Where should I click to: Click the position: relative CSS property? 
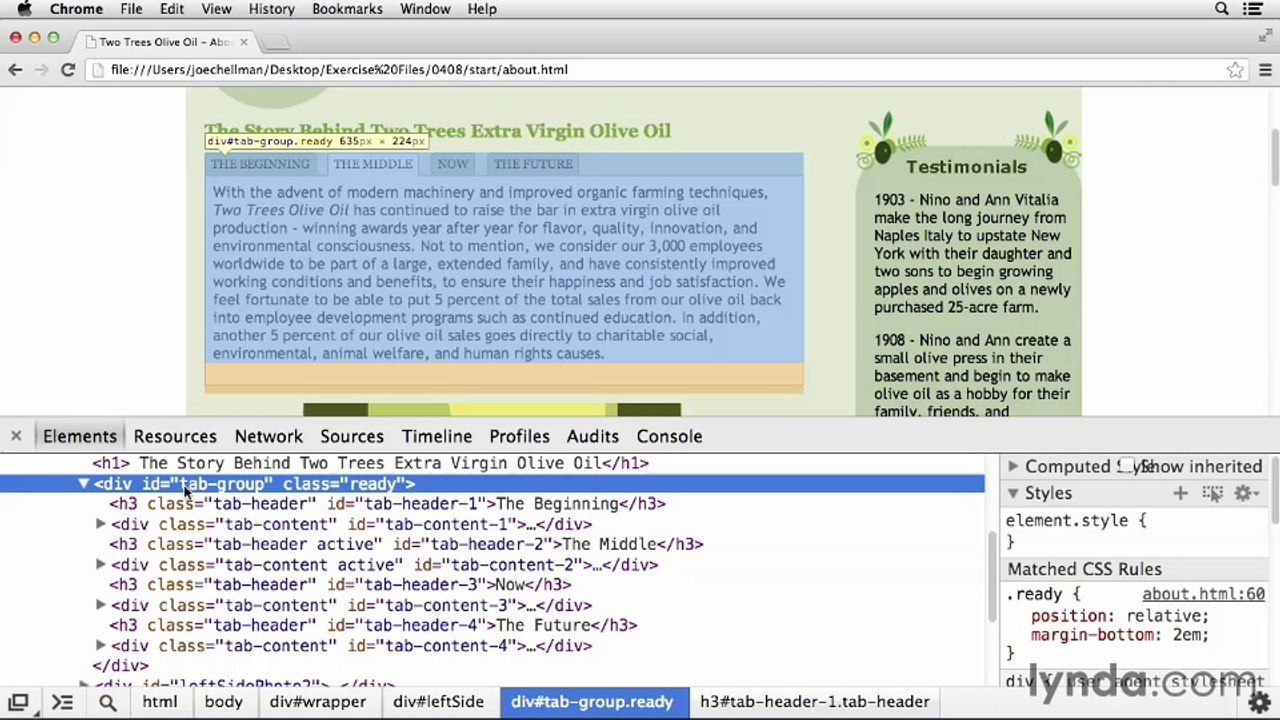coord(1120,616)
